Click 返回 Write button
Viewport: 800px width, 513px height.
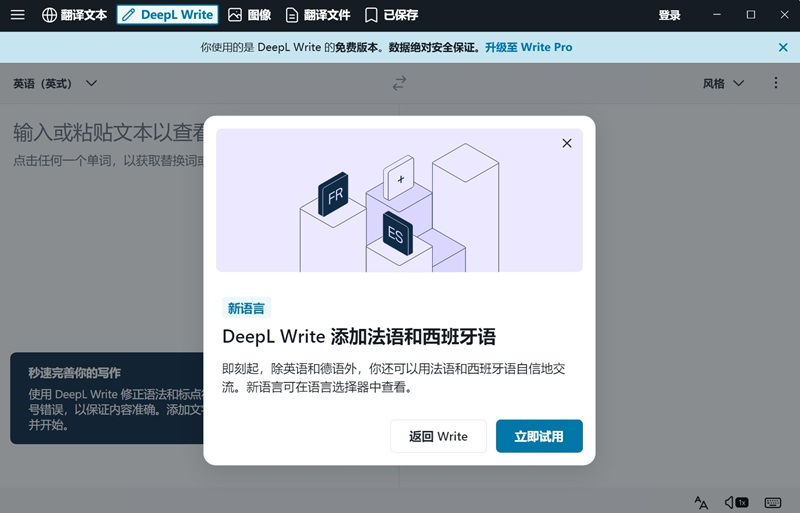point(438,436)
